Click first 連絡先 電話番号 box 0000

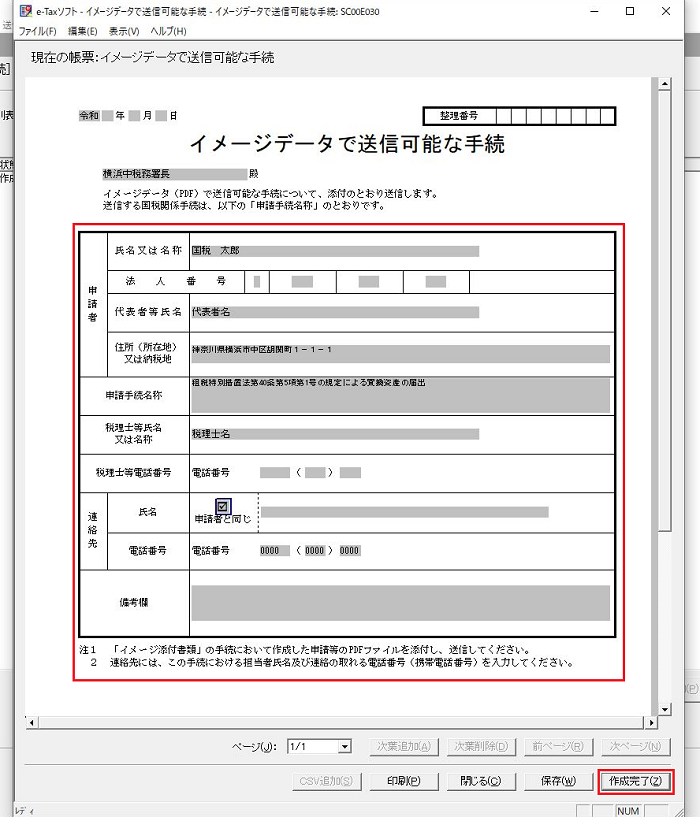pyautogui.click(x=275, y=551)
